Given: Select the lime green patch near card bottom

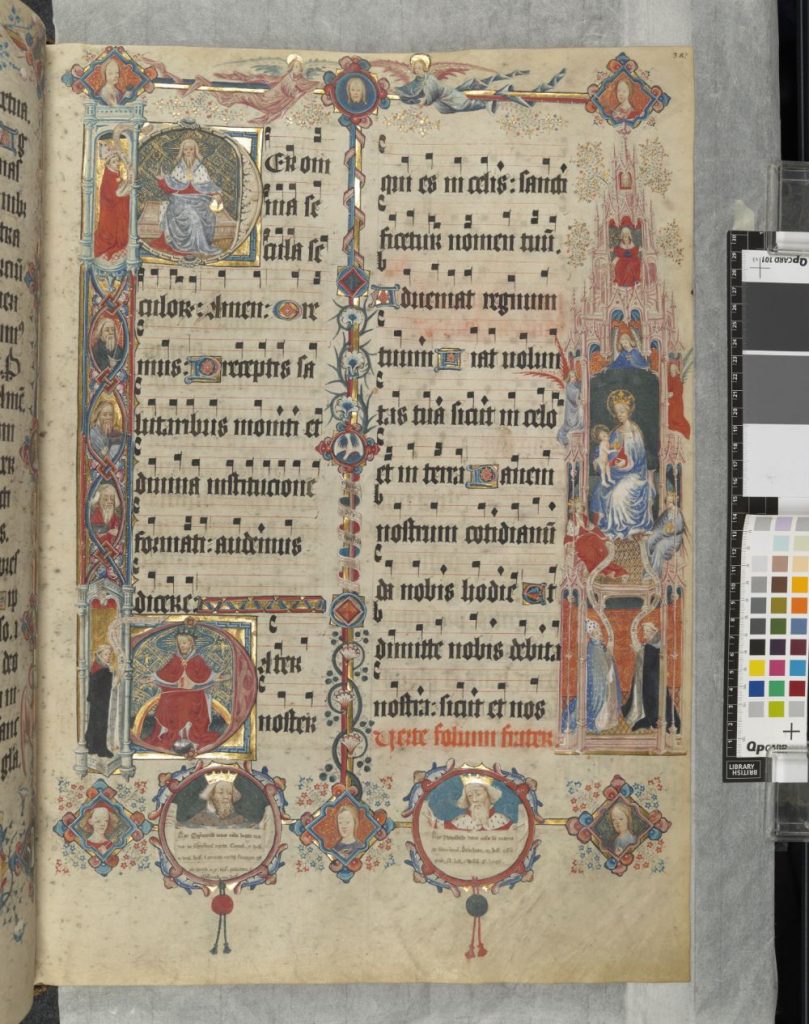Looking at the screenshot, I should 778,709.
